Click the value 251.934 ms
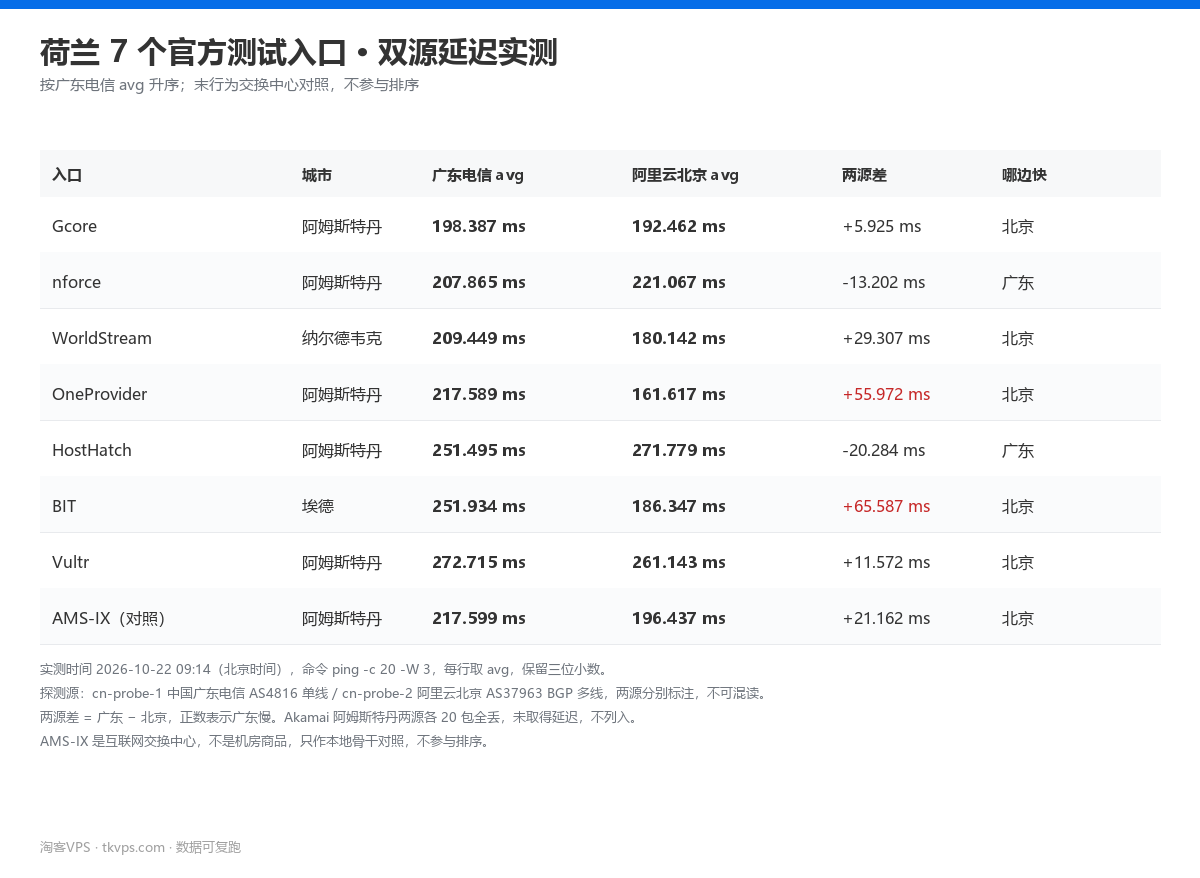Screen dimensions: 1200x878 pos(479,506)
